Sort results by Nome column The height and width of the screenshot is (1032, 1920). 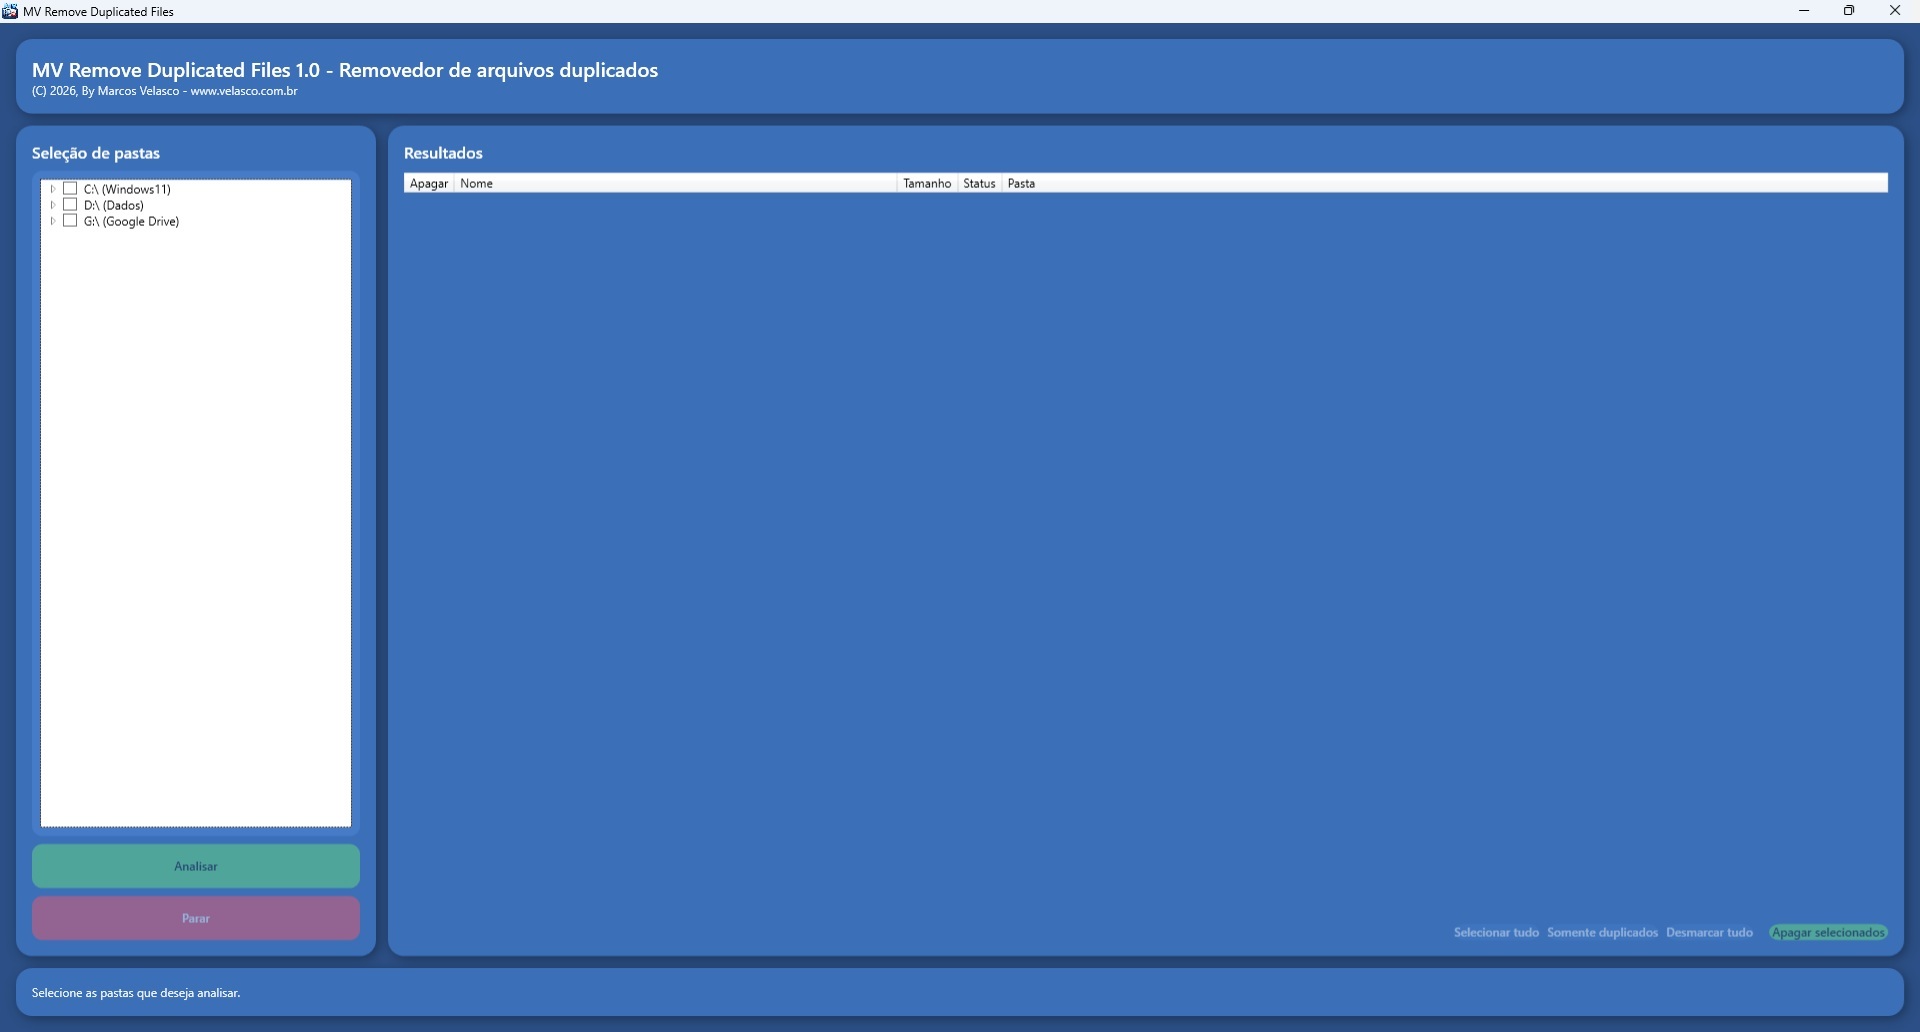click(675, 184)
